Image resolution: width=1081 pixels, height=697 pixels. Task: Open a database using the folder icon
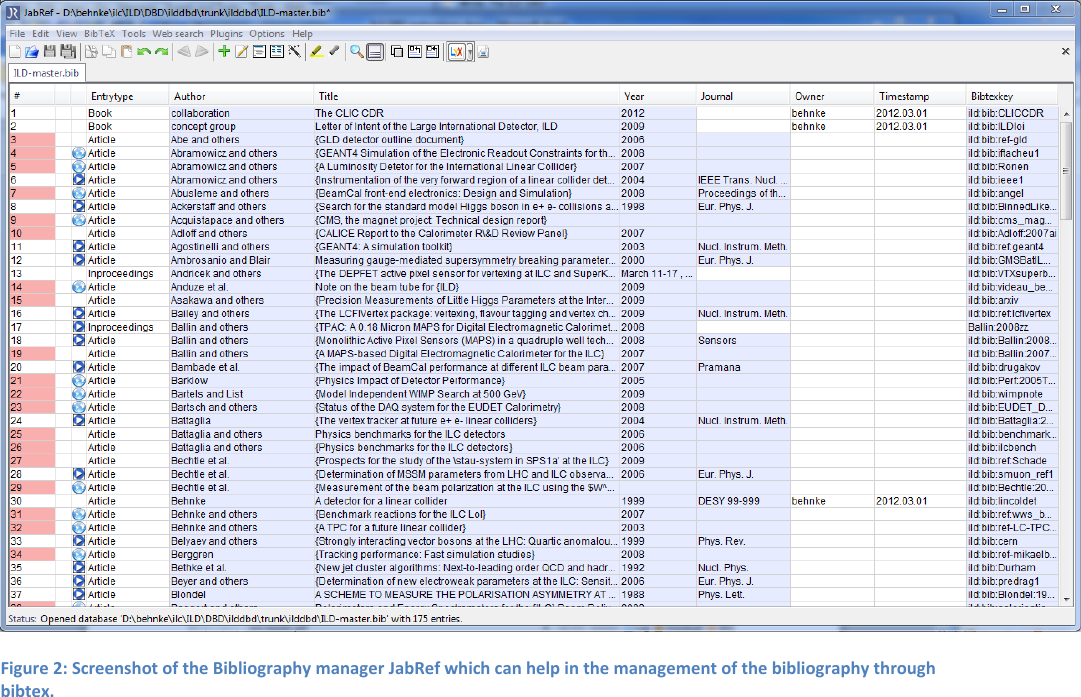(31, 51)
